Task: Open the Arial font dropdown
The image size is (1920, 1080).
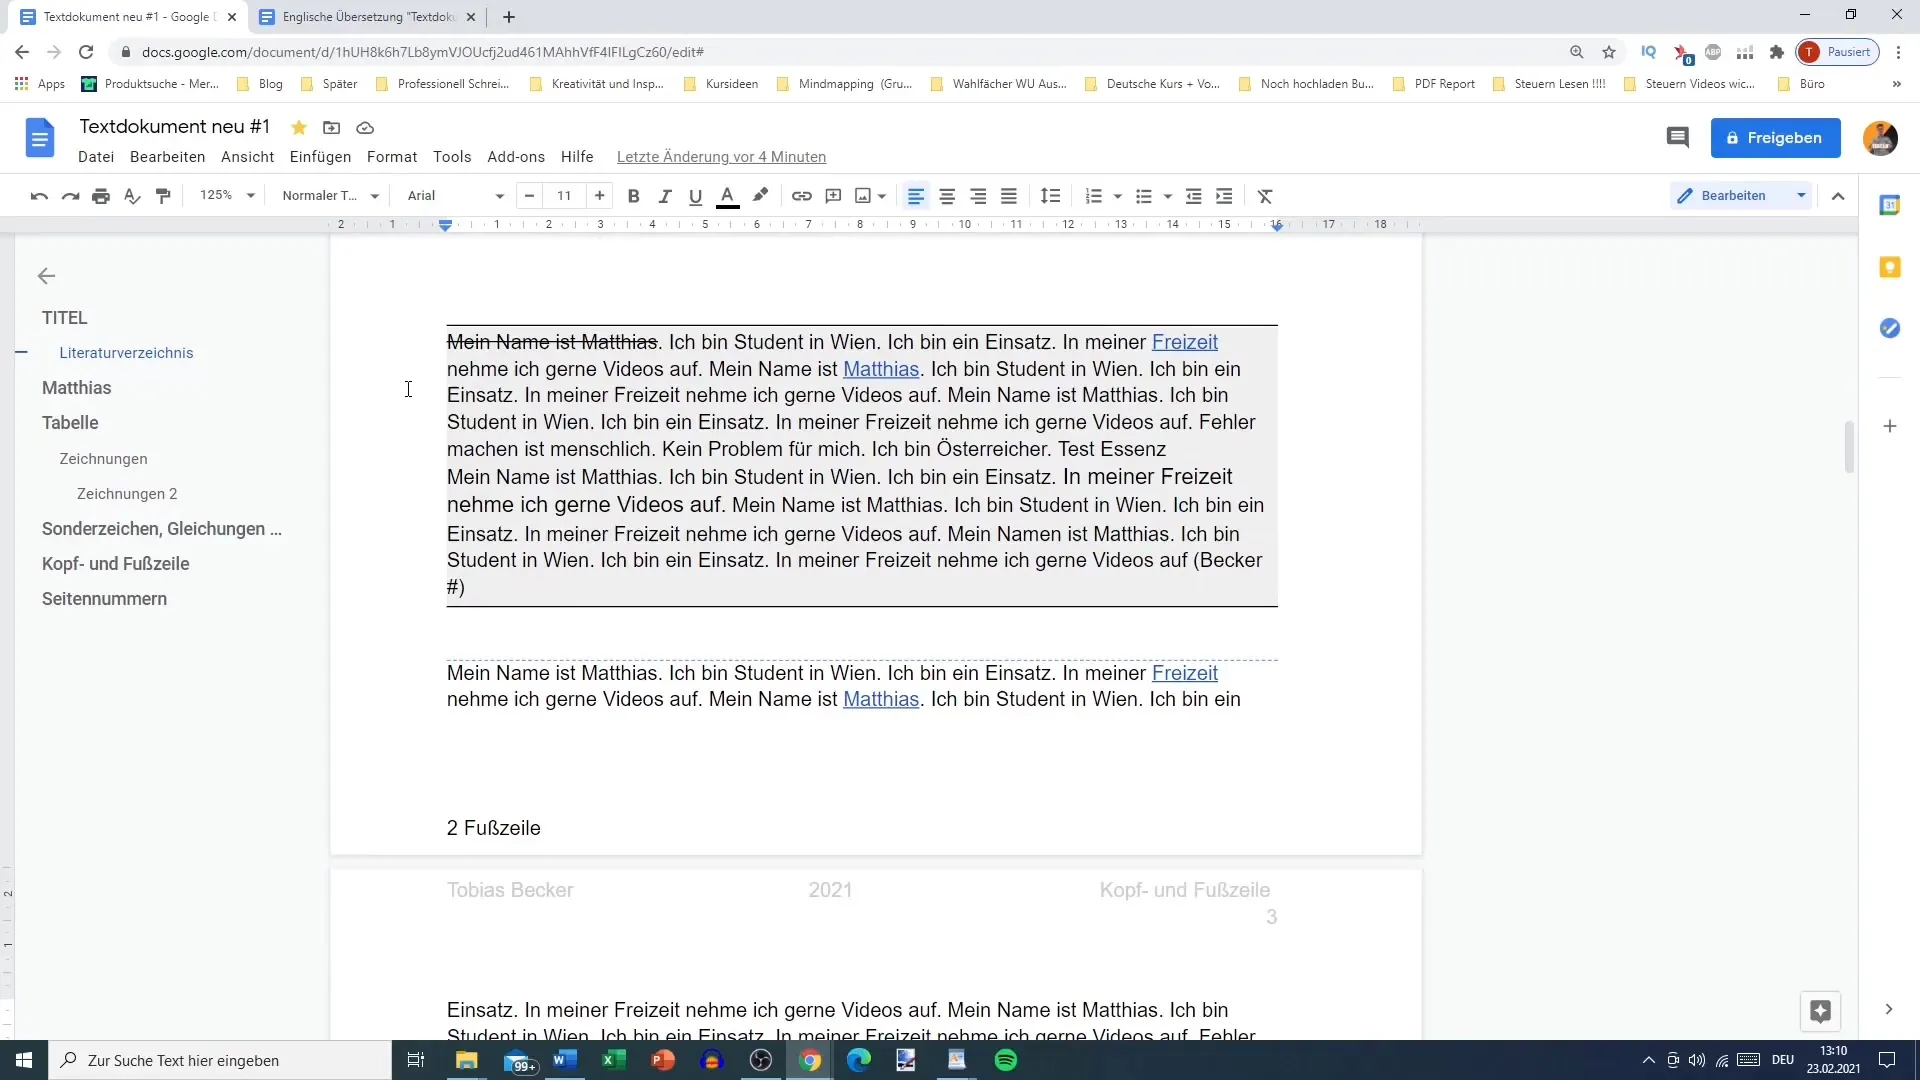Action: [455, 196]
